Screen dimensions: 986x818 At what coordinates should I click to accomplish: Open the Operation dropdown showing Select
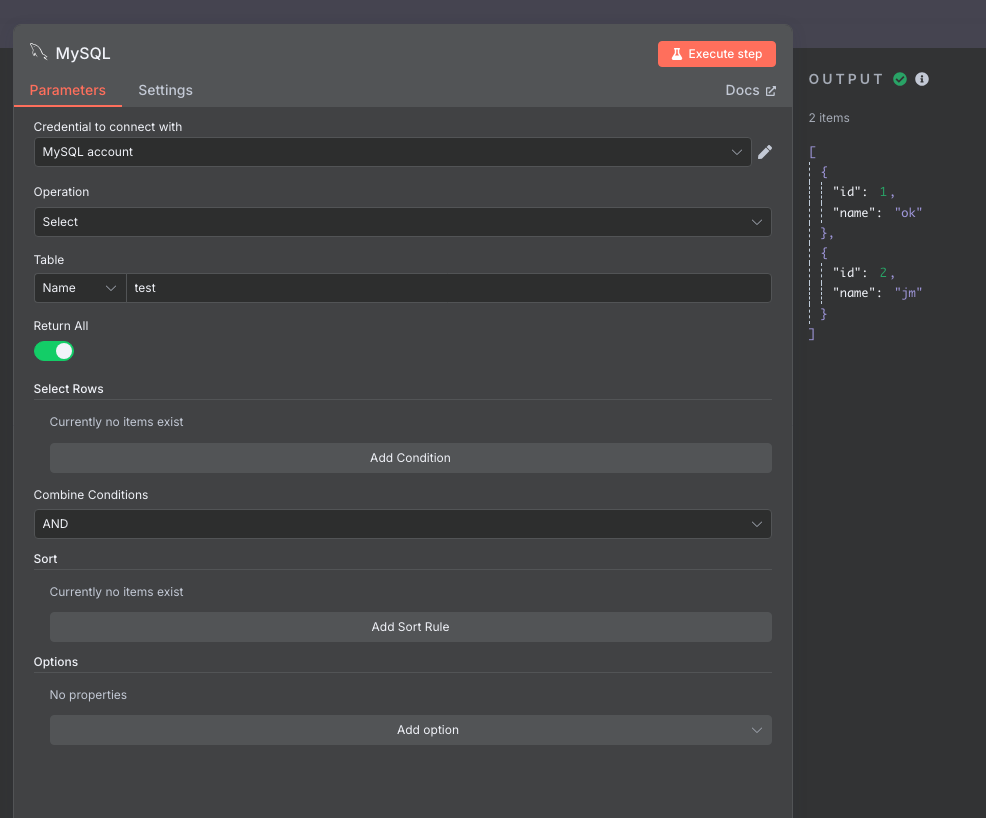(x=402, y=222)
